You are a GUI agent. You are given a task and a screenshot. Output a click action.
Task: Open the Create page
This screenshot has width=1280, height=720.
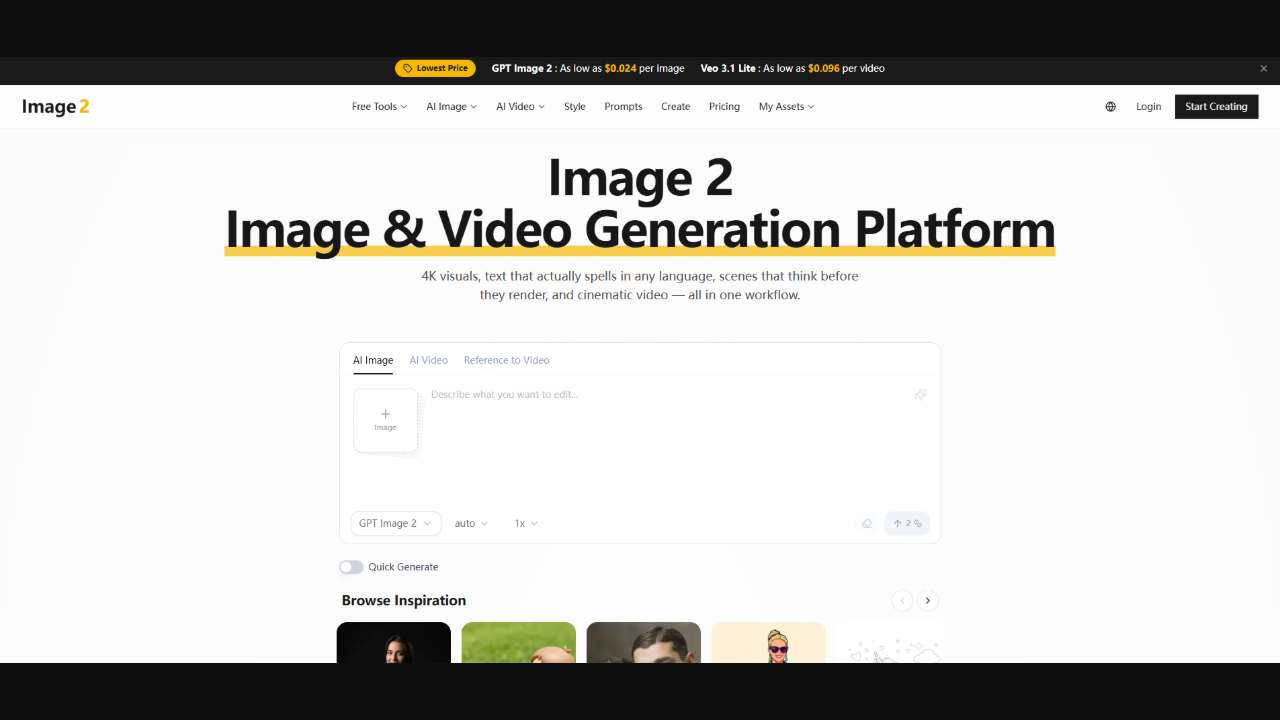[675, 106]
